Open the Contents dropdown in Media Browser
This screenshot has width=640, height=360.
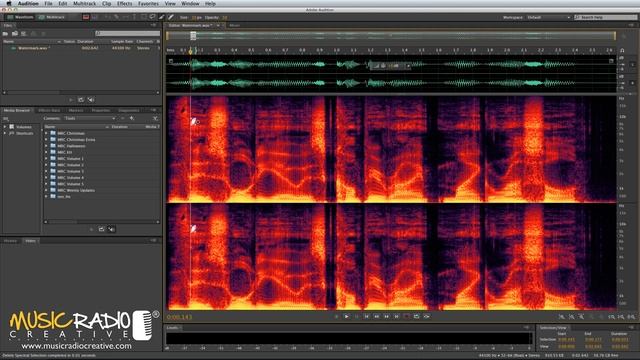(x=90, y=118)
